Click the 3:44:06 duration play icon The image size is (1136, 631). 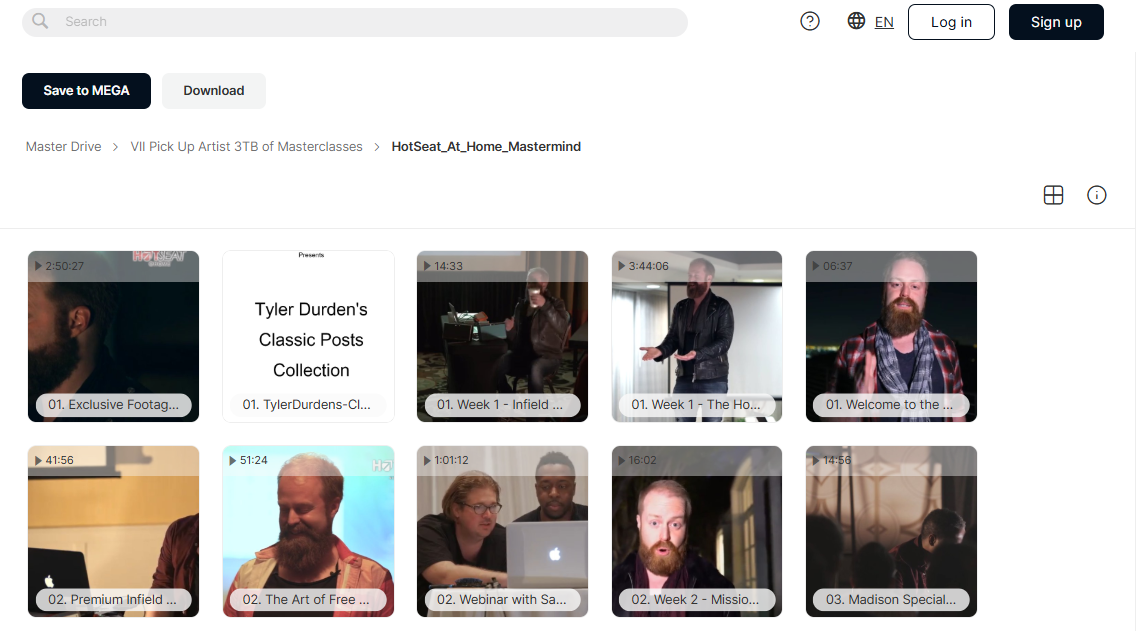[622, 266]
